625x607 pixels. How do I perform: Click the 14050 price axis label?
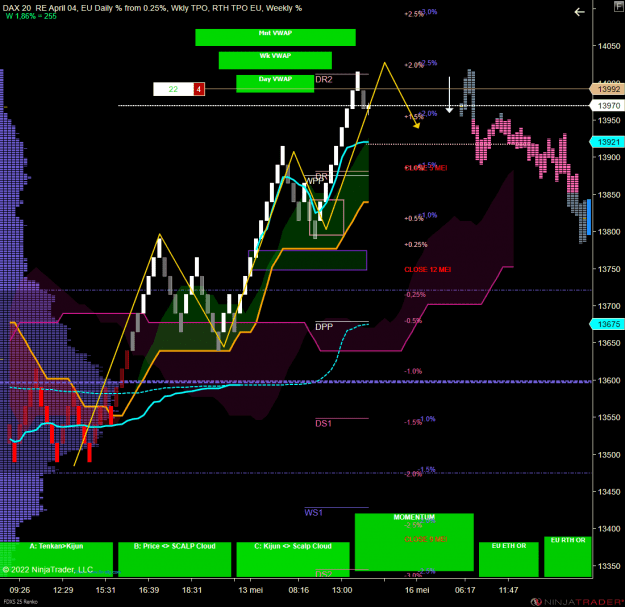609,46
